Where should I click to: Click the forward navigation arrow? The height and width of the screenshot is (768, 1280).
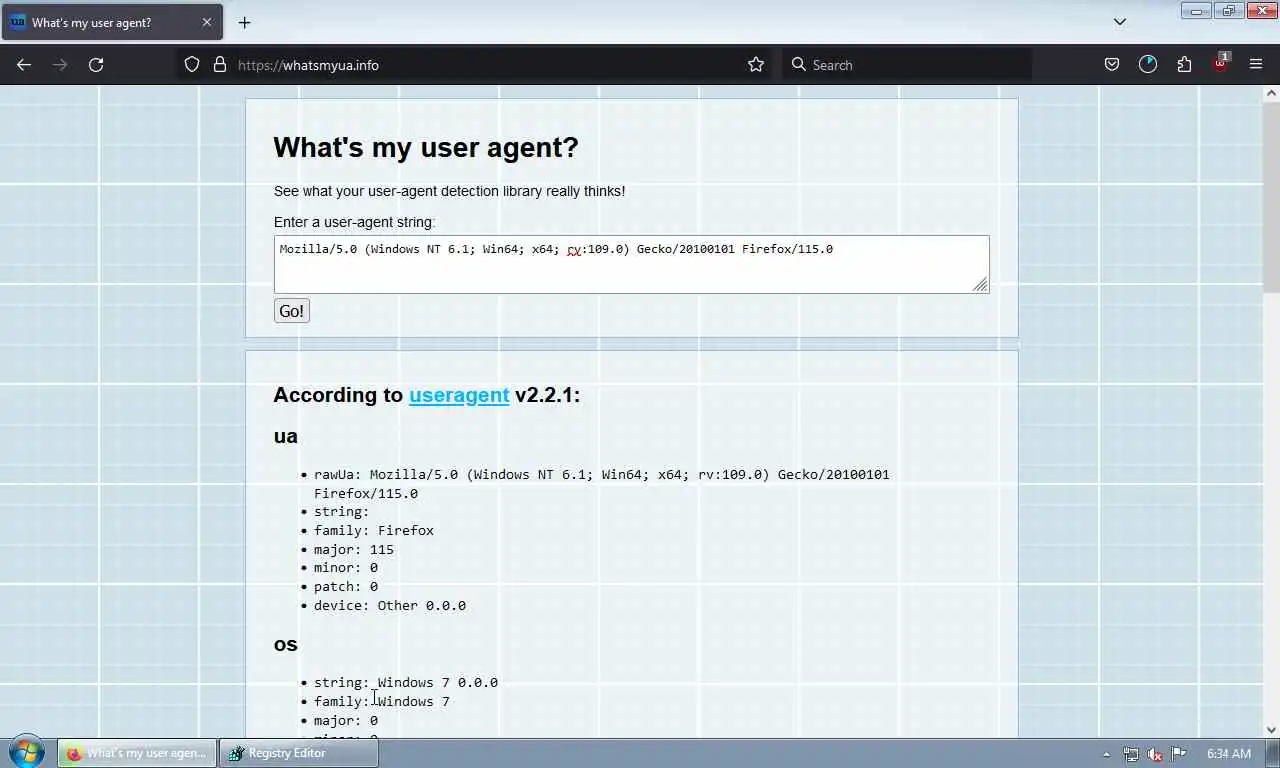[60, 65]
